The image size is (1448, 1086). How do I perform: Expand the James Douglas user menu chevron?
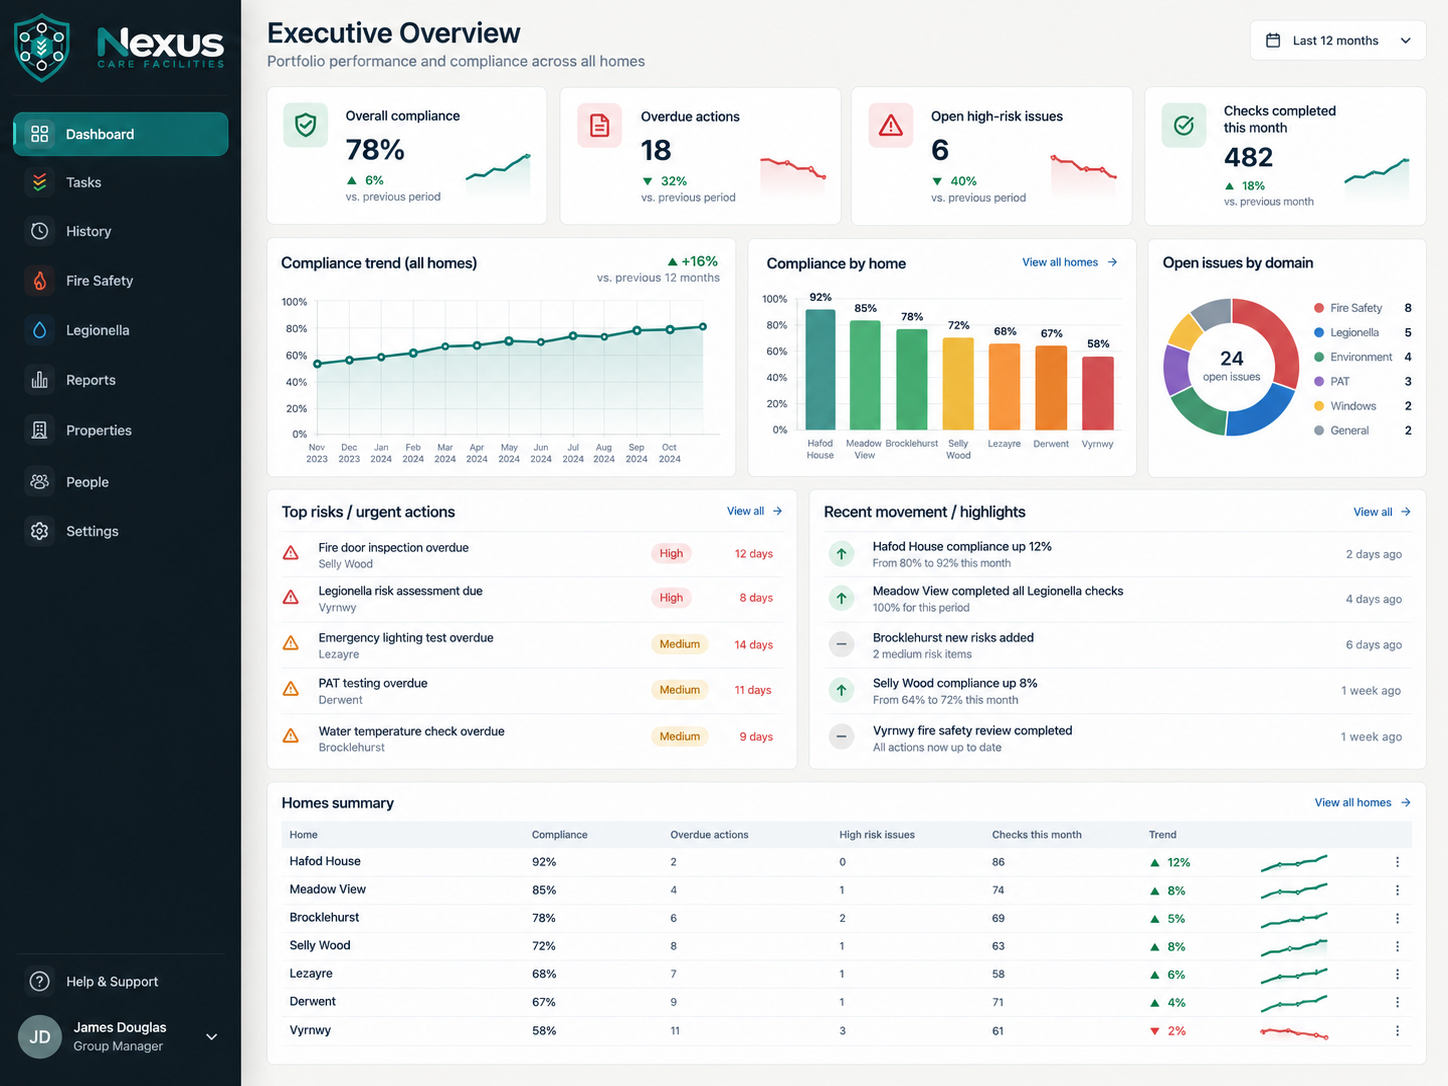211,1037
